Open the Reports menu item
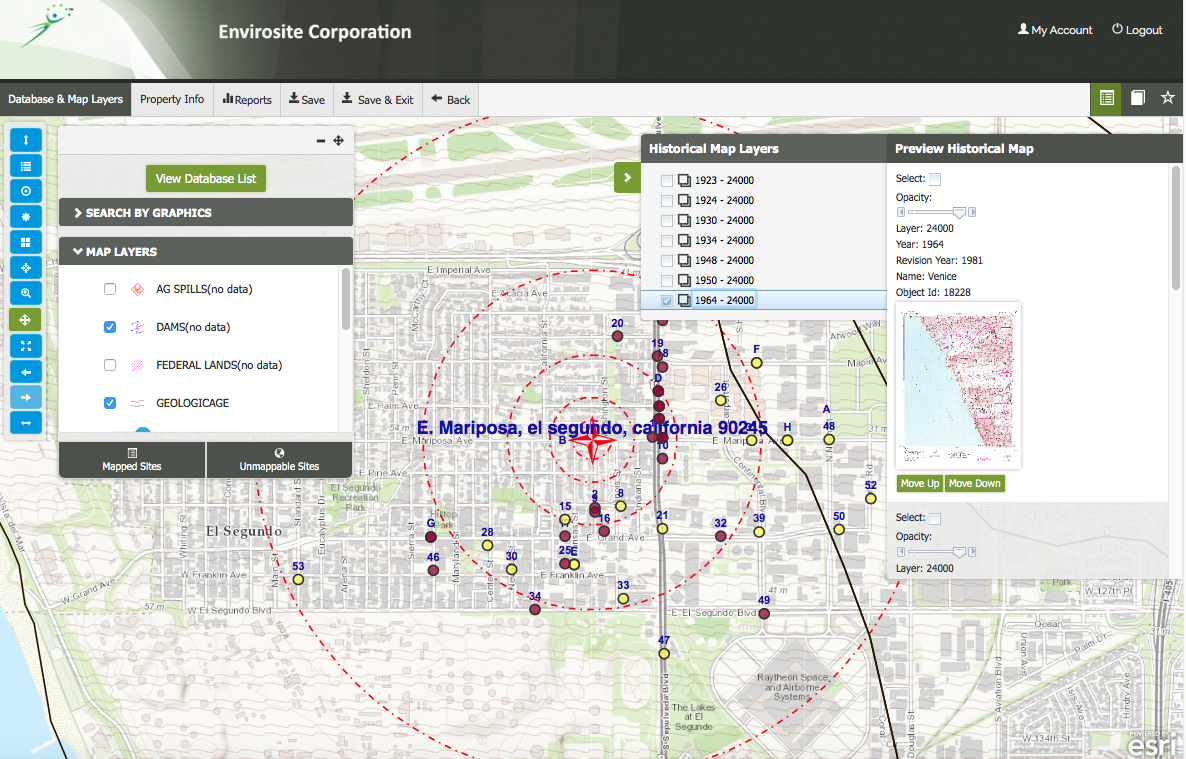1186x759 pixels. click(247, 99)
